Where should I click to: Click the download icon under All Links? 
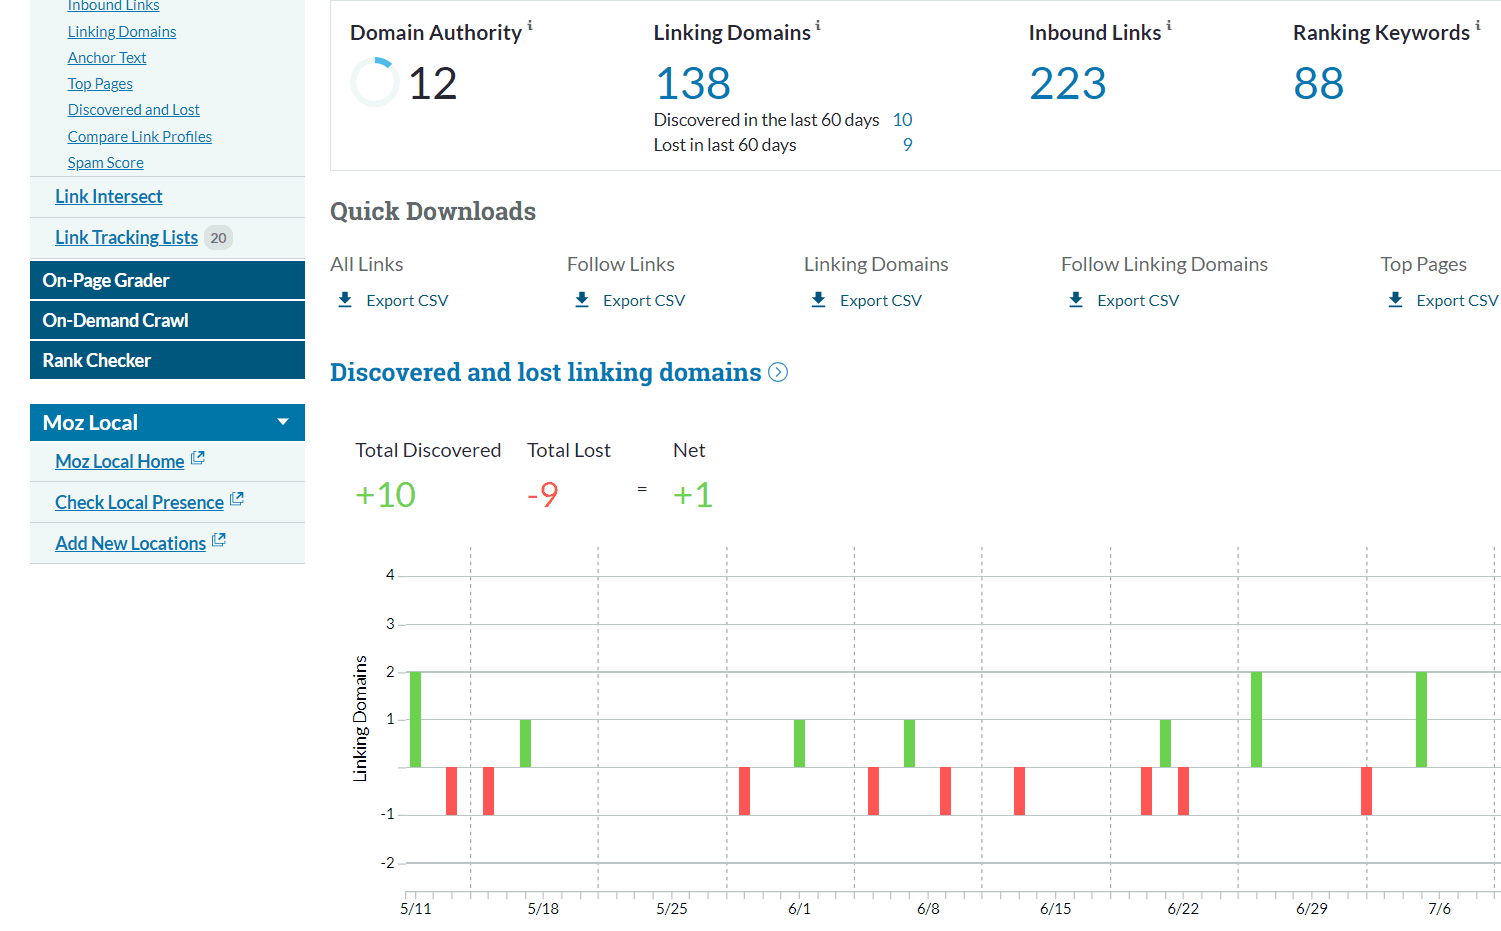tap(345, 299)
